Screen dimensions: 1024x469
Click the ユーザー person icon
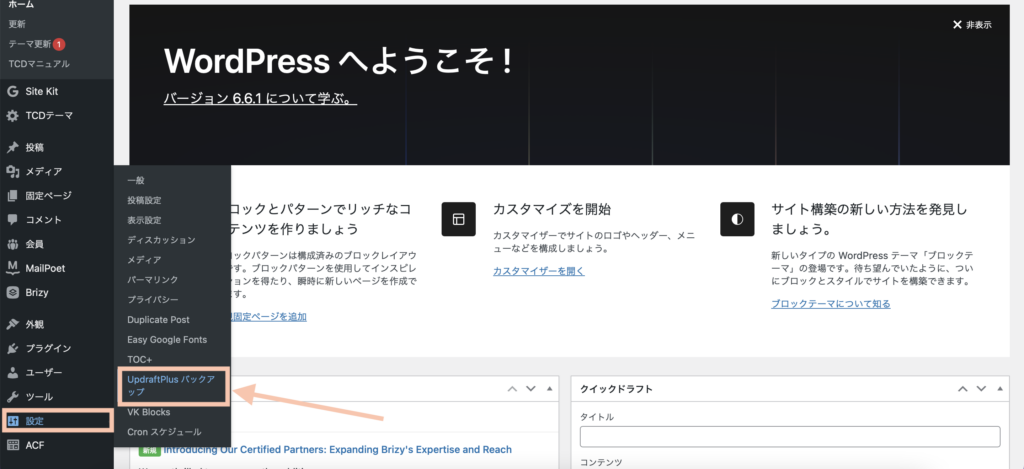point(12,373)
